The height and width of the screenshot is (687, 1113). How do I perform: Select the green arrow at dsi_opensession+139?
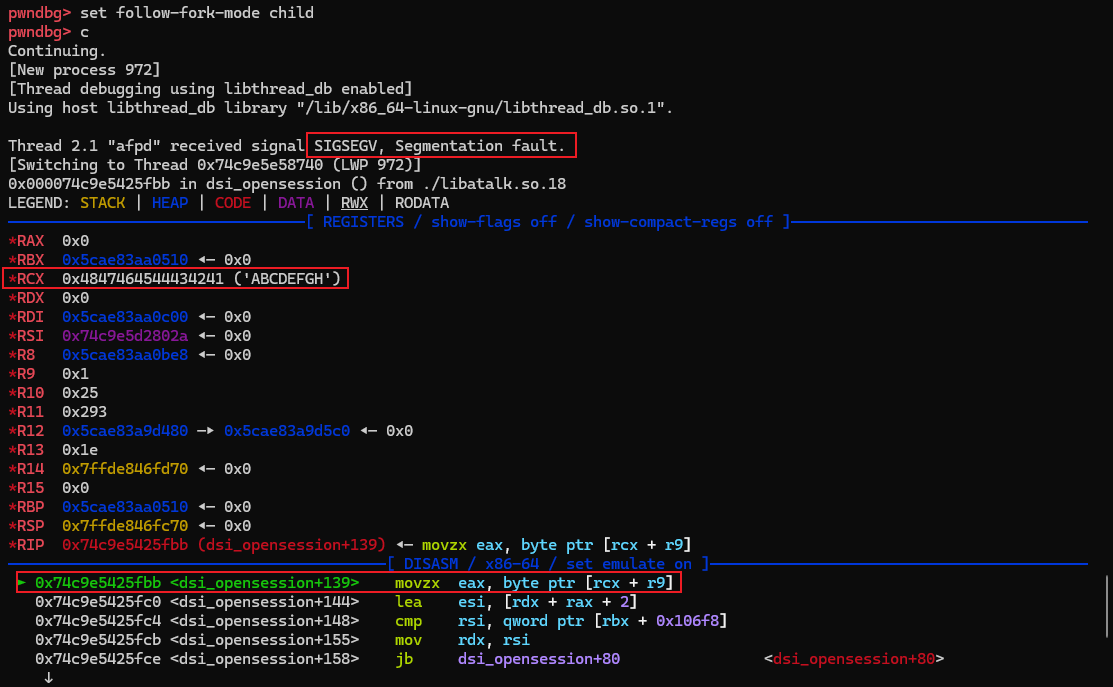22,582
